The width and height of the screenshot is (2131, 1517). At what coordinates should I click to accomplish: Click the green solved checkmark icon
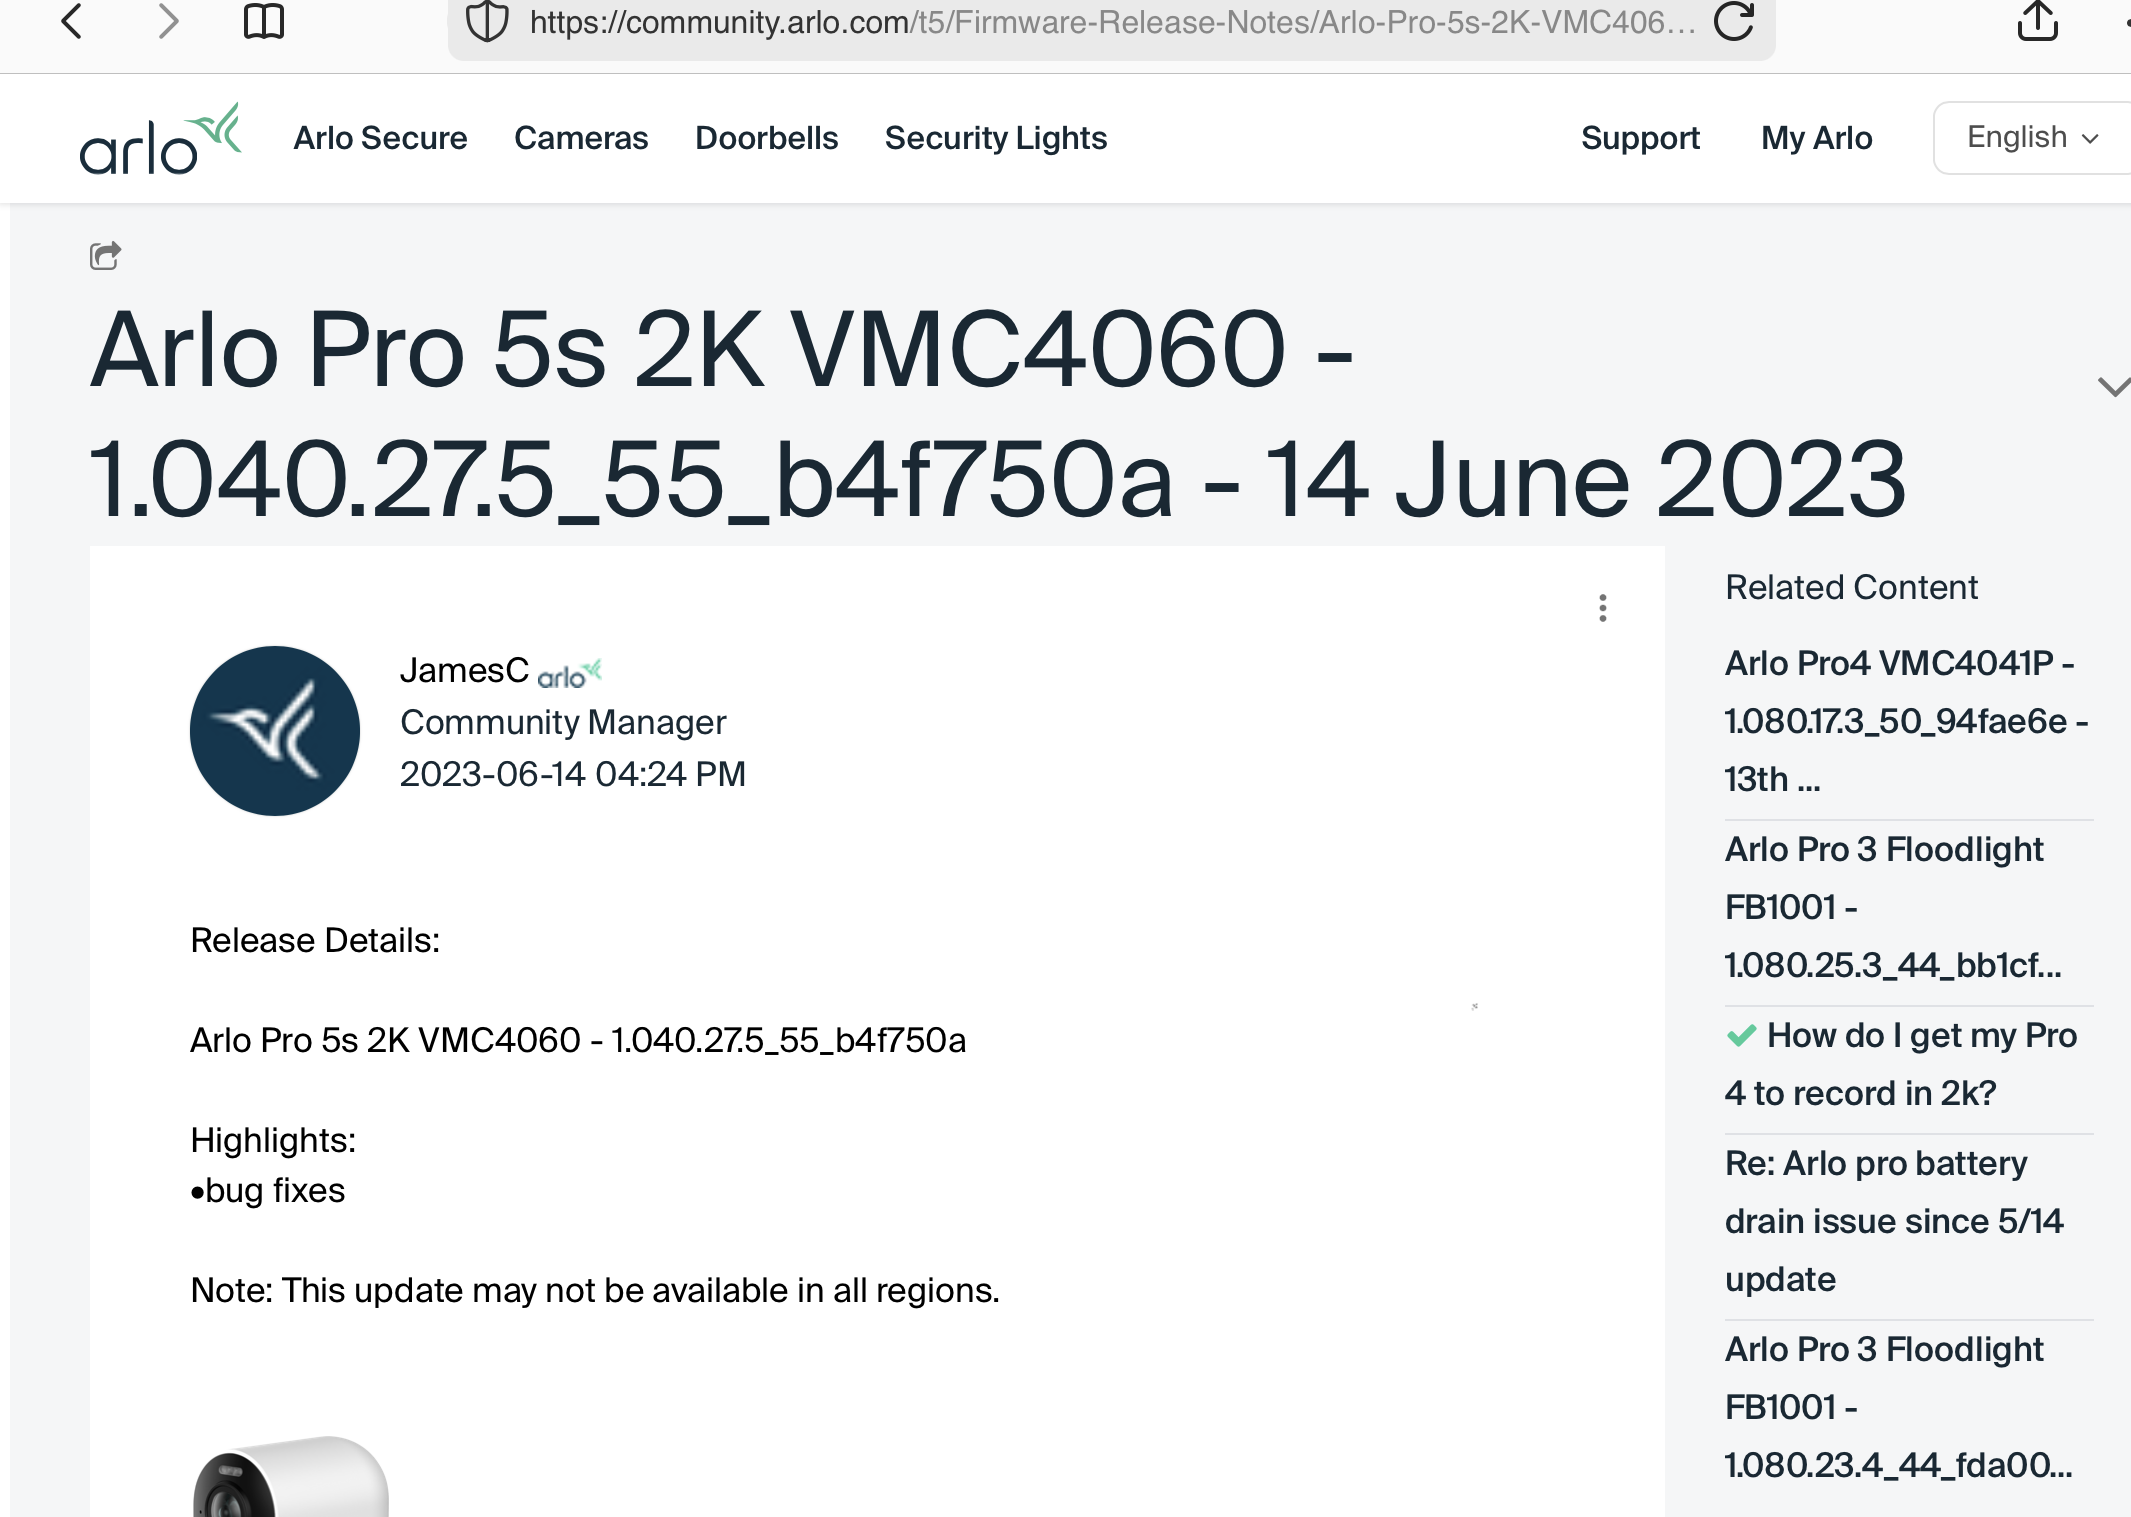tap(1742, 1036)
